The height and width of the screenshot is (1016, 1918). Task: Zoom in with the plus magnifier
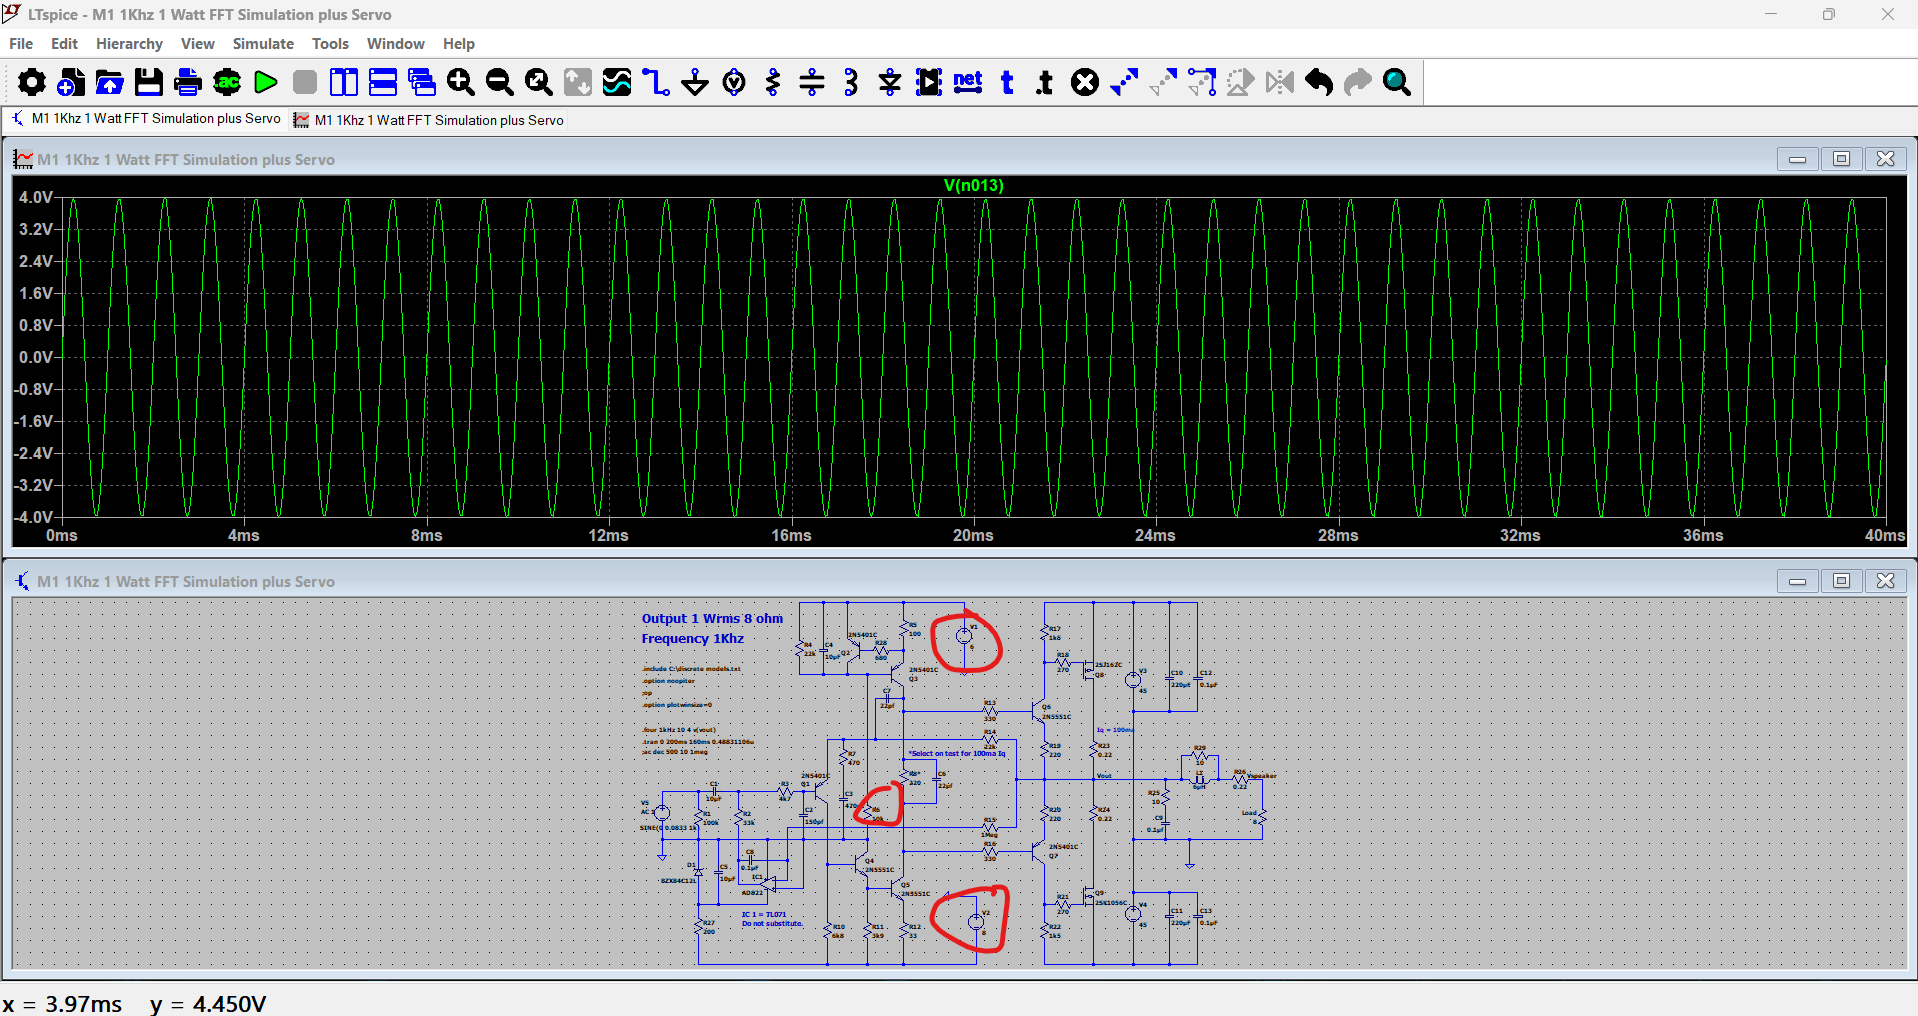461,82
